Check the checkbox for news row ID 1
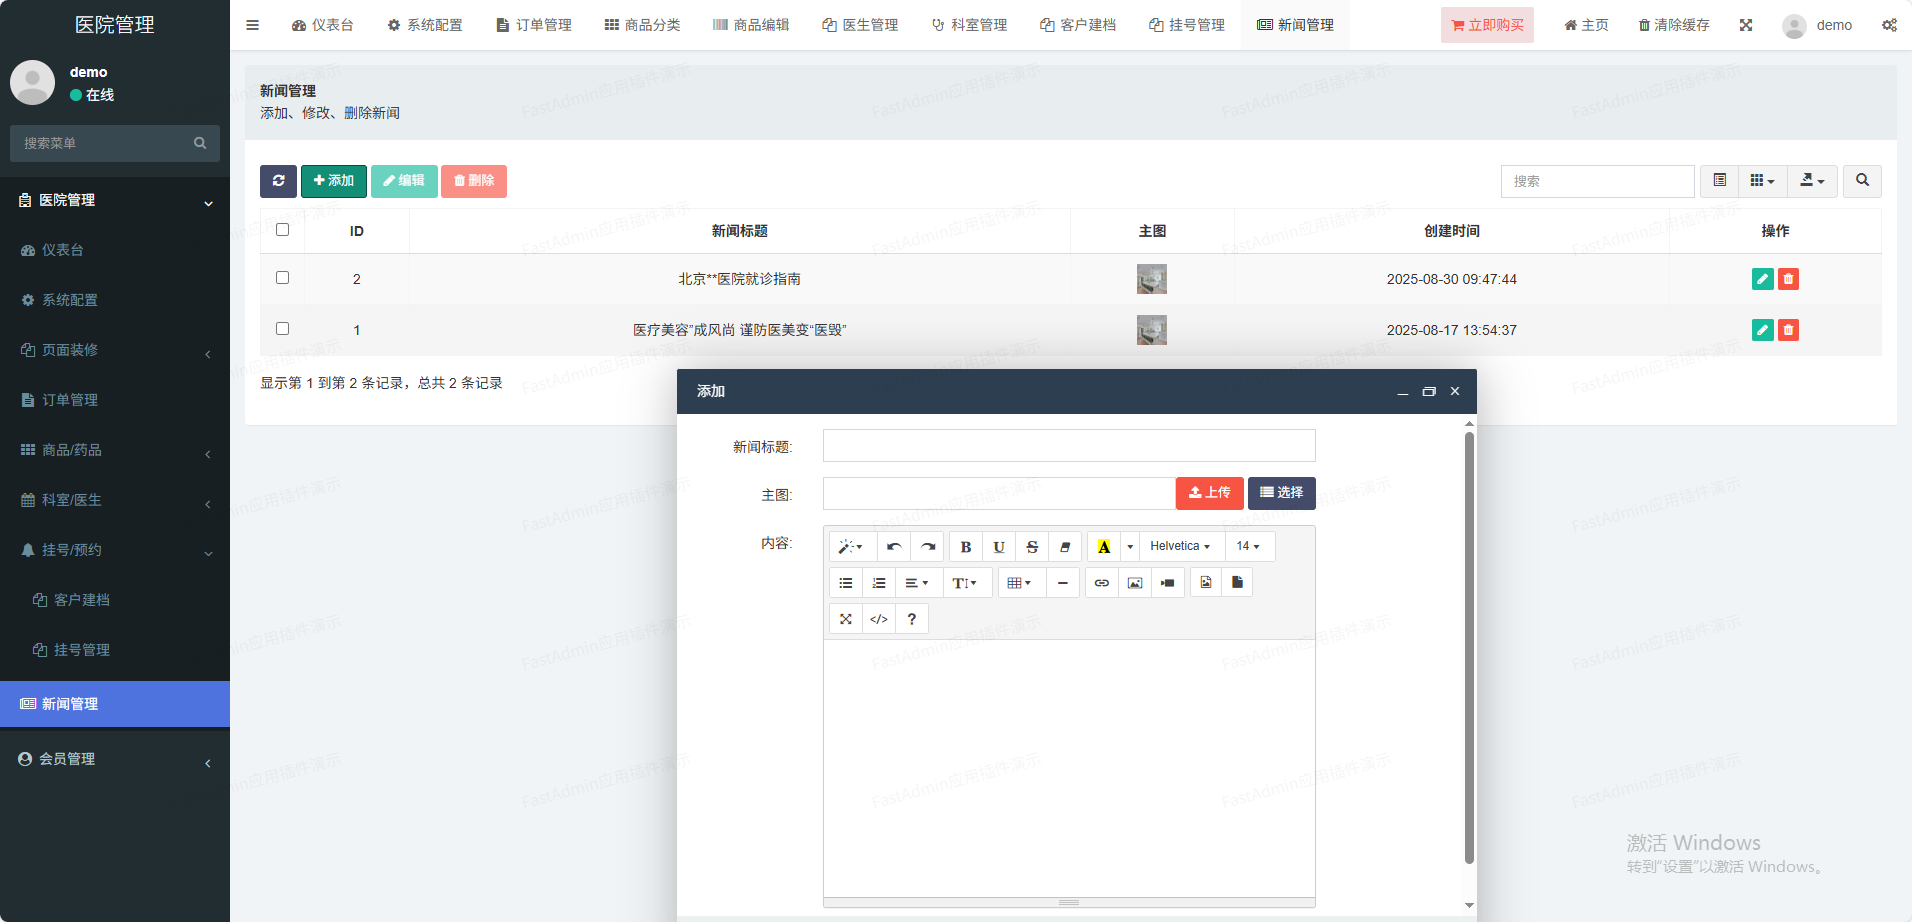The image size is (1912, 922). click(x=282, y=329)
